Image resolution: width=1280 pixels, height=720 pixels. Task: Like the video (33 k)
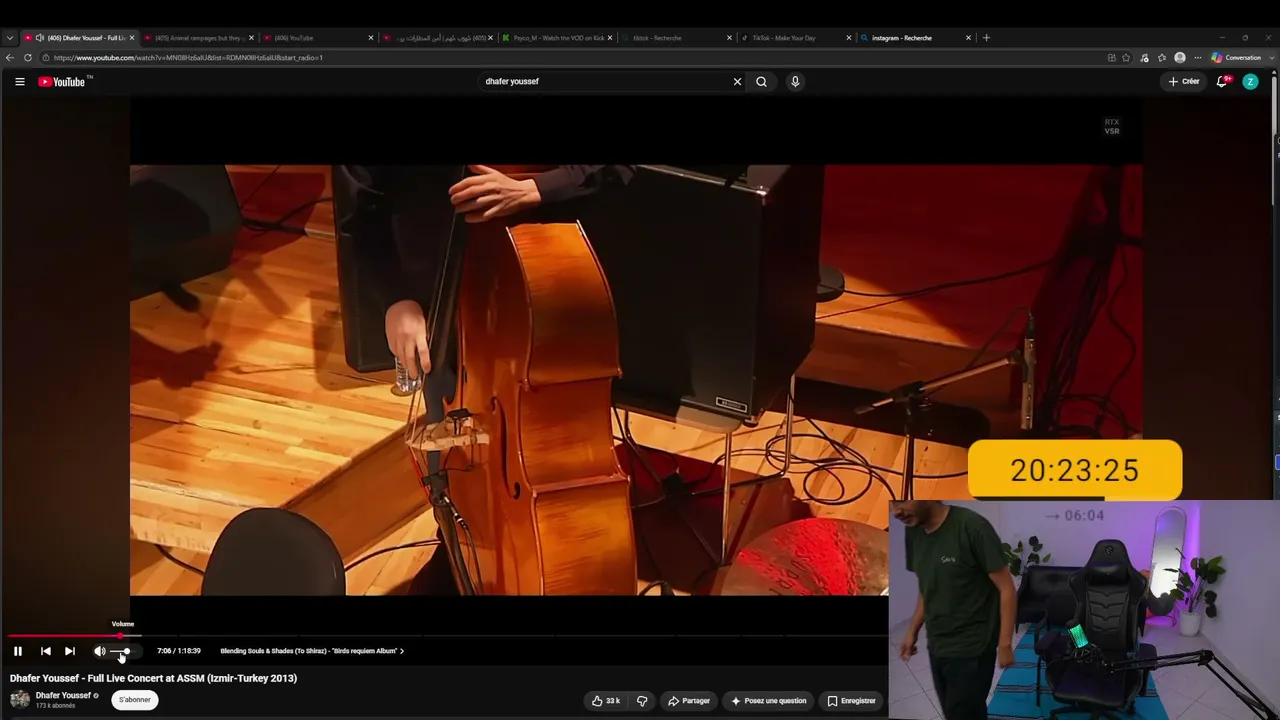pyautogui.click(x=606, y=701)
